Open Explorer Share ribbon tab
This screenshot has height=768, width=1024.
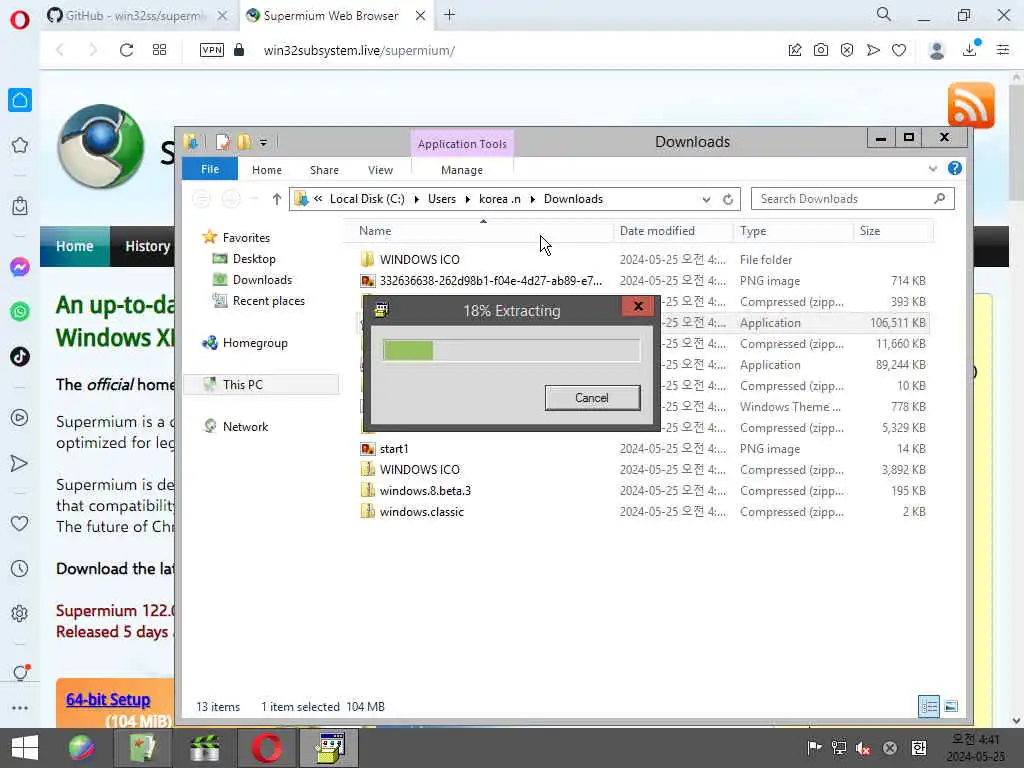click(x=324, y=170)
